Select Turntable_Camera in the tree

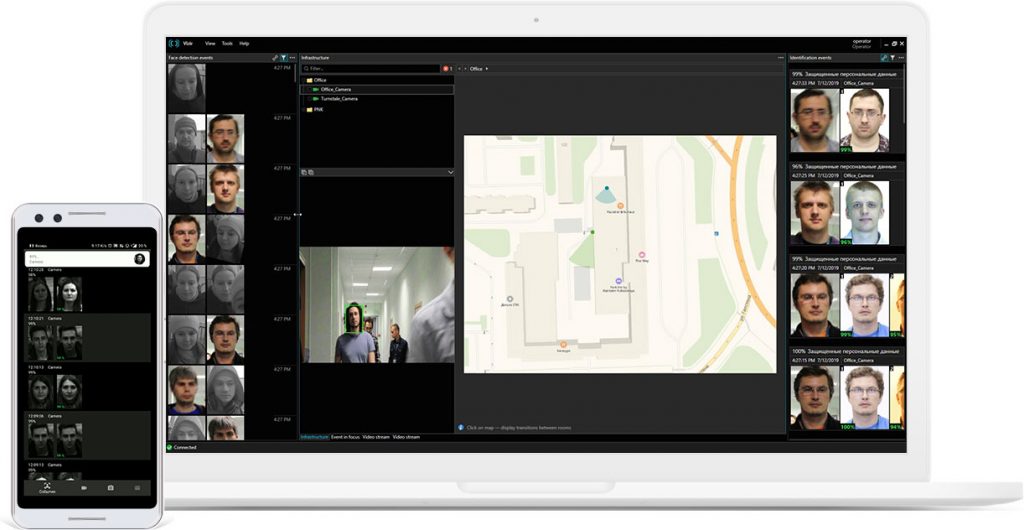[x=338, y=99]
